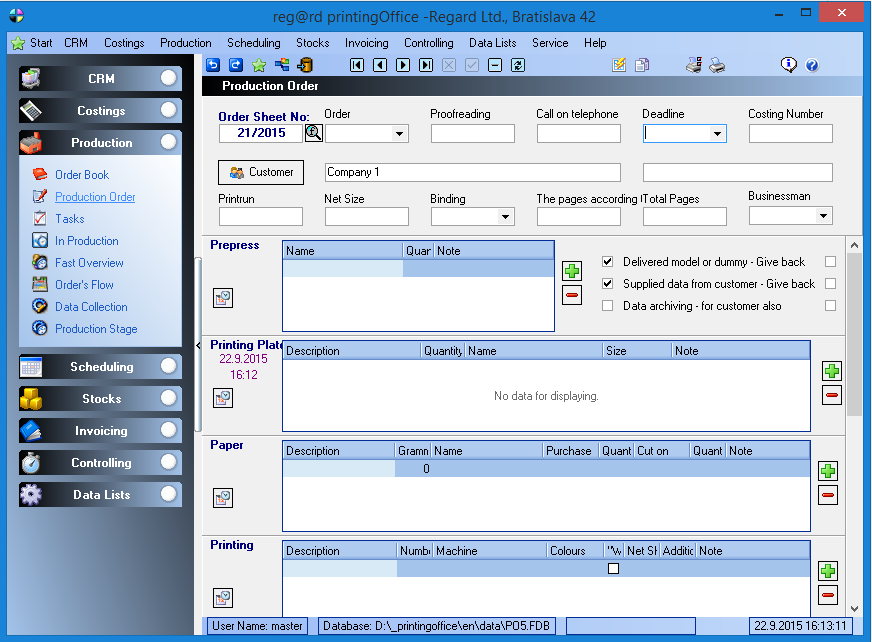Open the Data Lists menu
Viewport: 872px width, 642px height.
492,43
